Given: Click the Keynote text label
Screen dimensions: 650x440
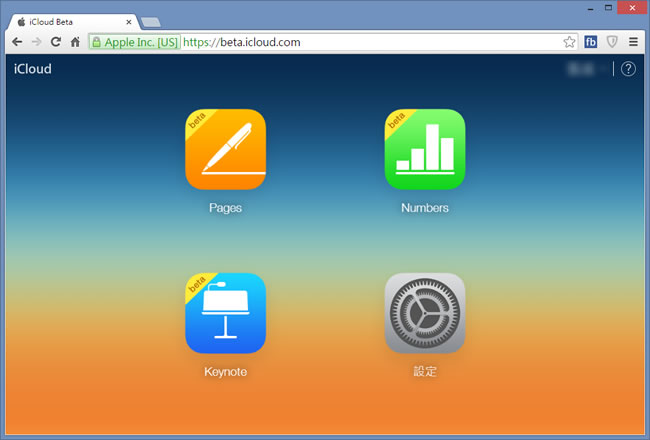Looking at the screenshot, I should coord(225,372).
